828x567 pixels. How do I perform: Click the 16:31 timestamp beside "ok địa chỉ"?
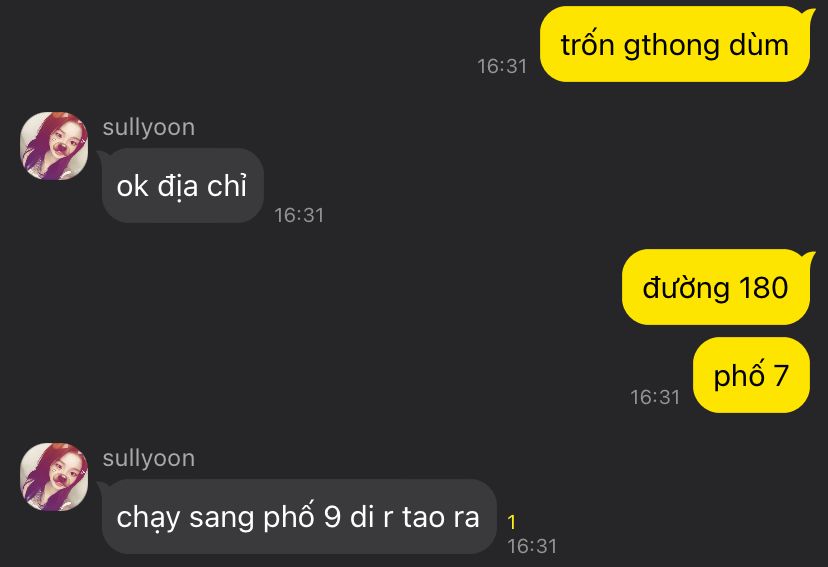(299, 215)
